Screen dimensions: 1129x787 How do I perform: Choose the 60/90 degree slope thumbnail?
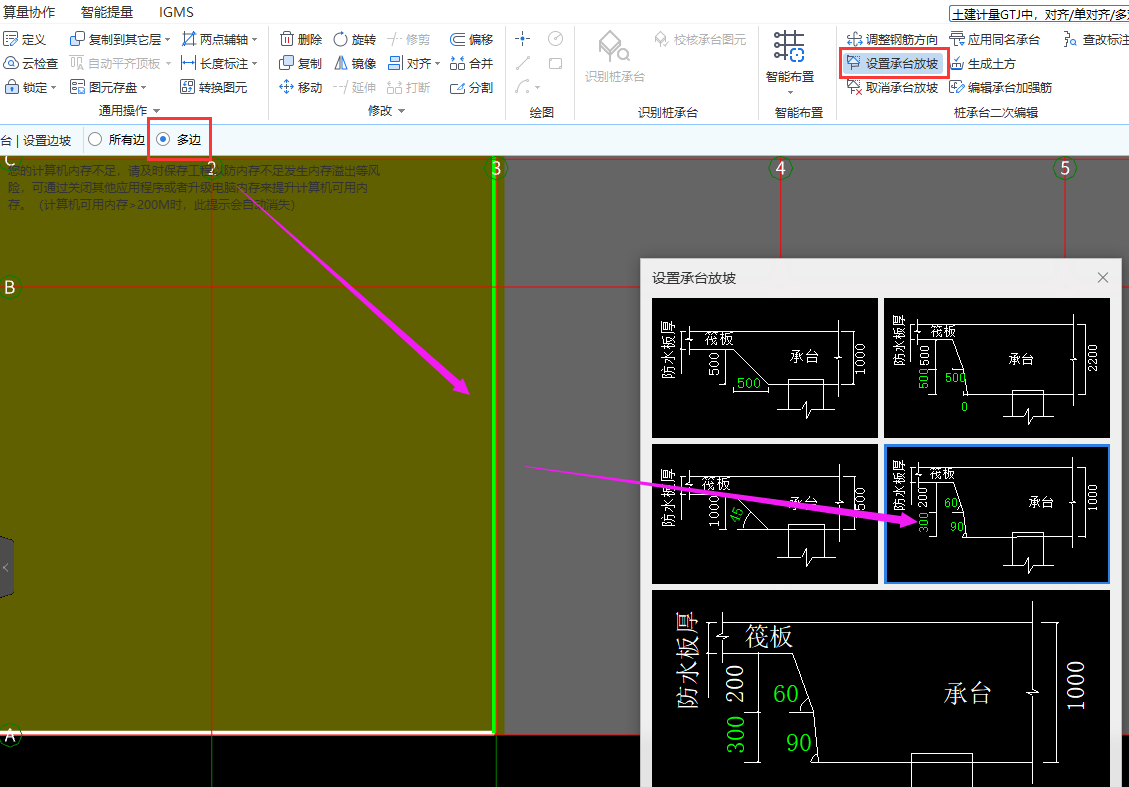[x=997, y=514]
